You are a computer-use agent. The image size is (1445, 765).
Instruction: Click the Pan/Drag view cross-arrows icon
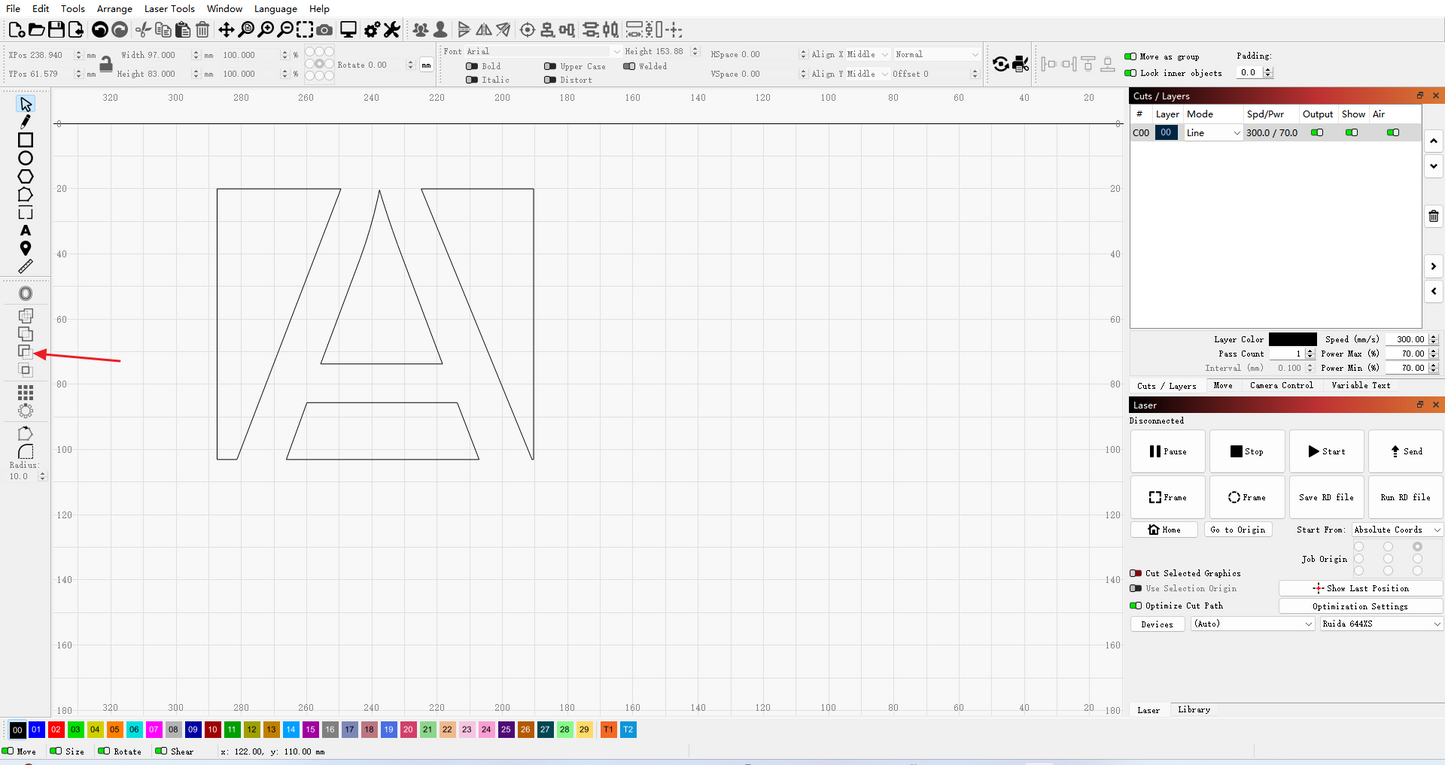(x=227, y=30)
